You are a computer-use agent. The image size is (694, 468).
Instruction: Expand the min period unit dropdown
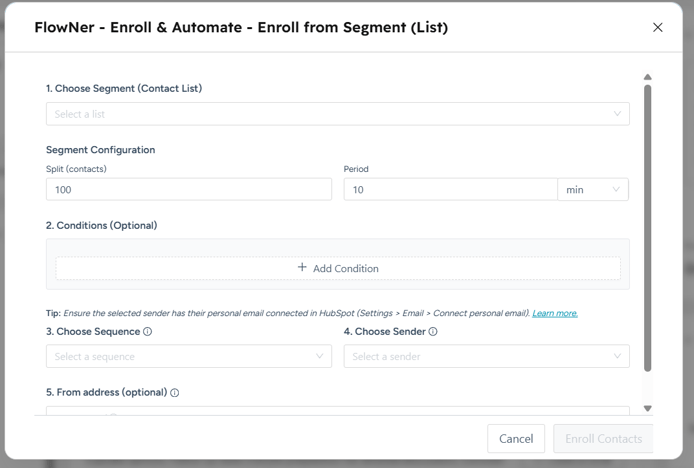click(593, 190)
